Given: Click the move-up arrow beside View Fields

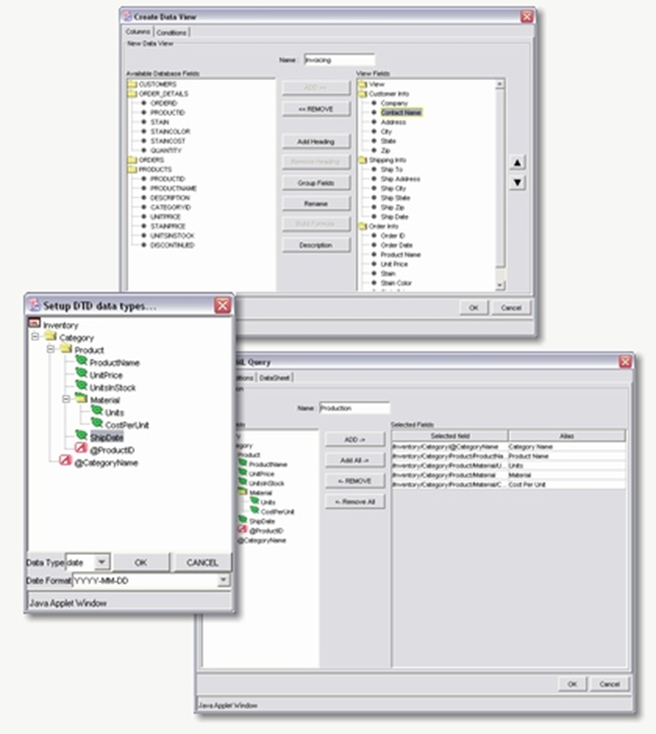Looking at the screenshot, I should click(517, 163).
